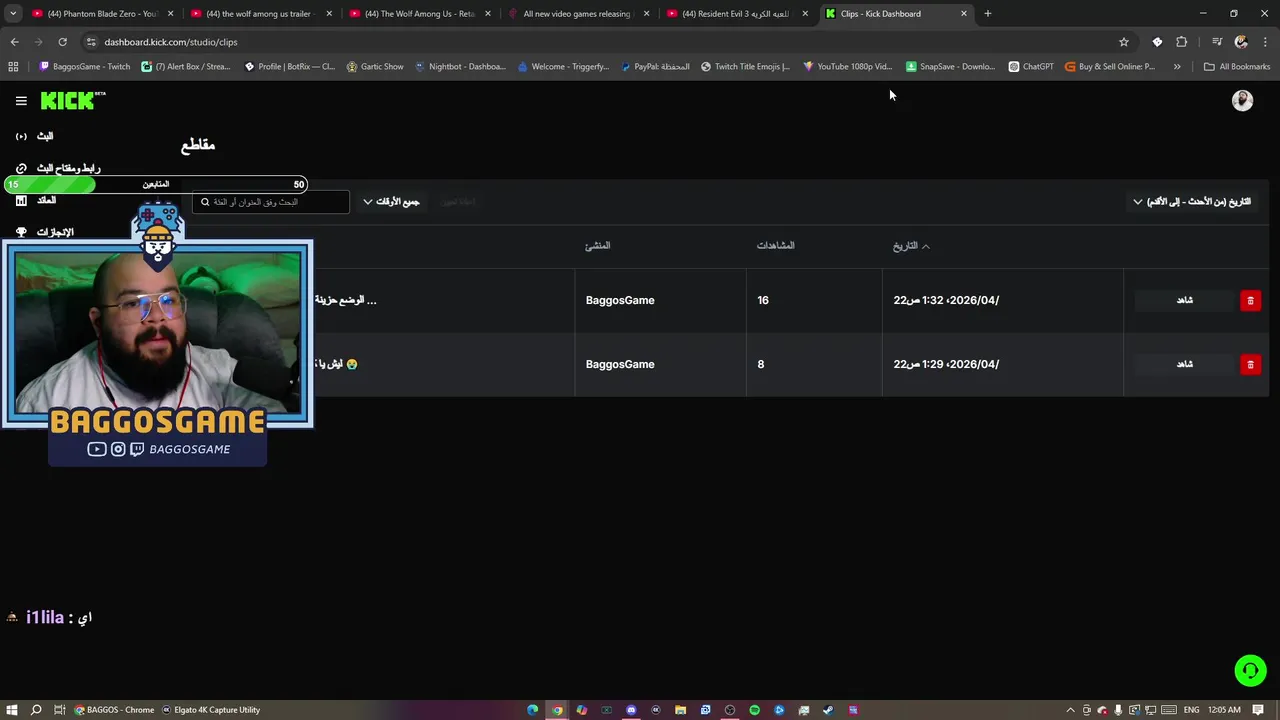Image resolution: width=1280 pixels, height=720 pixels.
Task: Click the KICK logo
Action: coord(73,100)
